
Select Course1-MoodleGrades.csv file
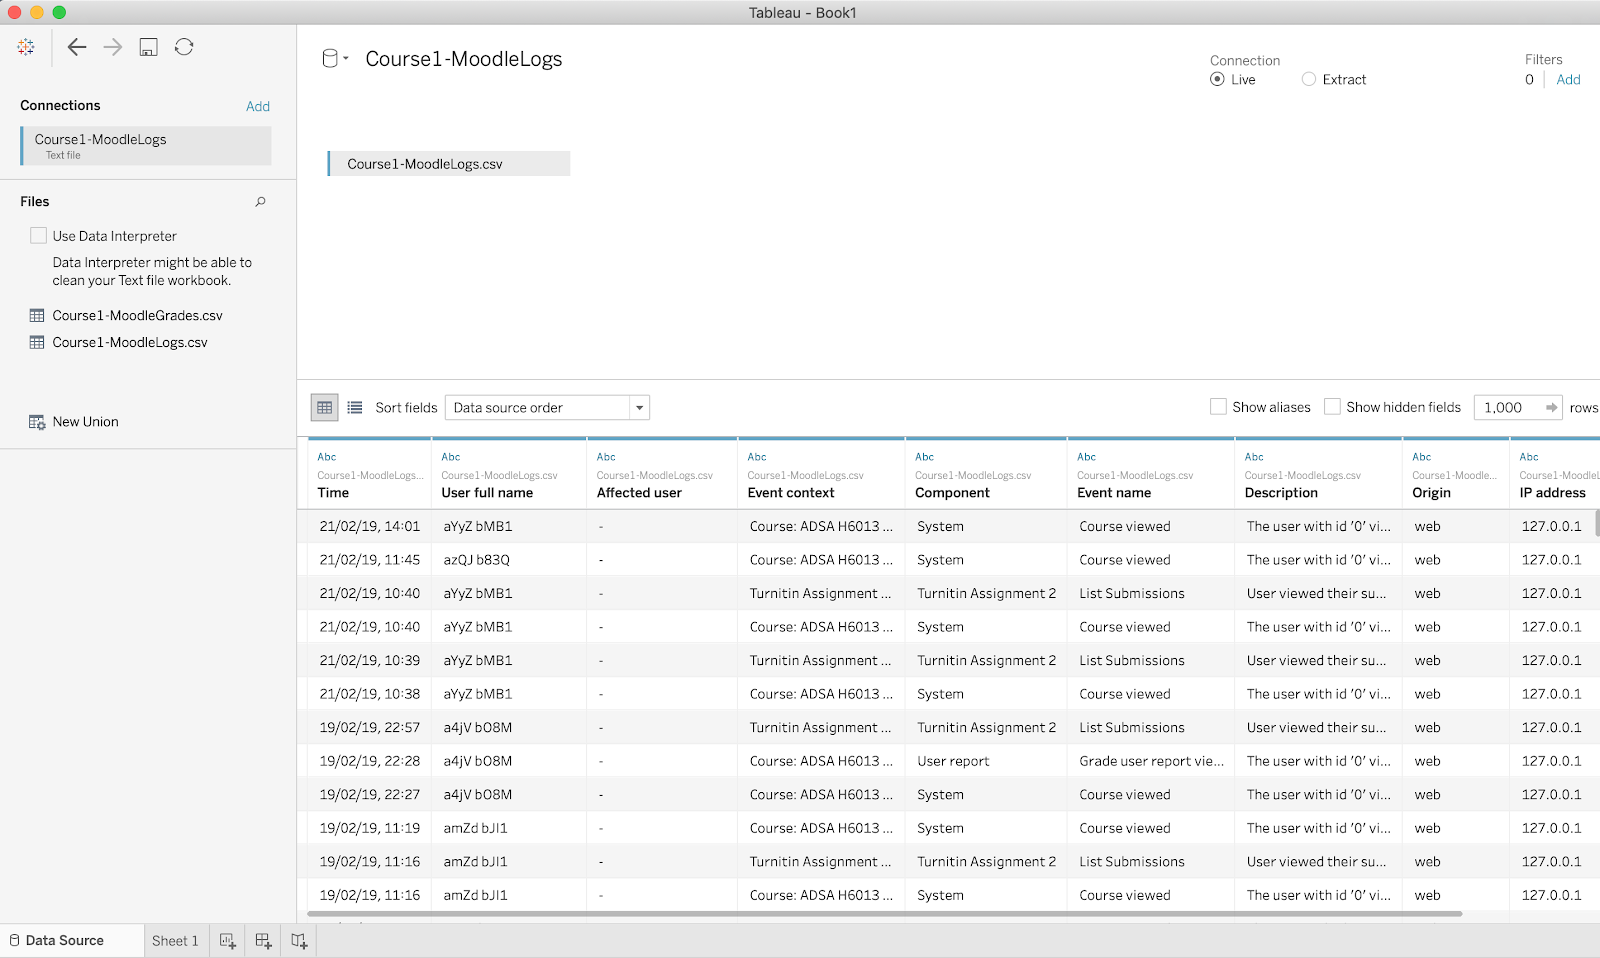(x=137, y=315)
